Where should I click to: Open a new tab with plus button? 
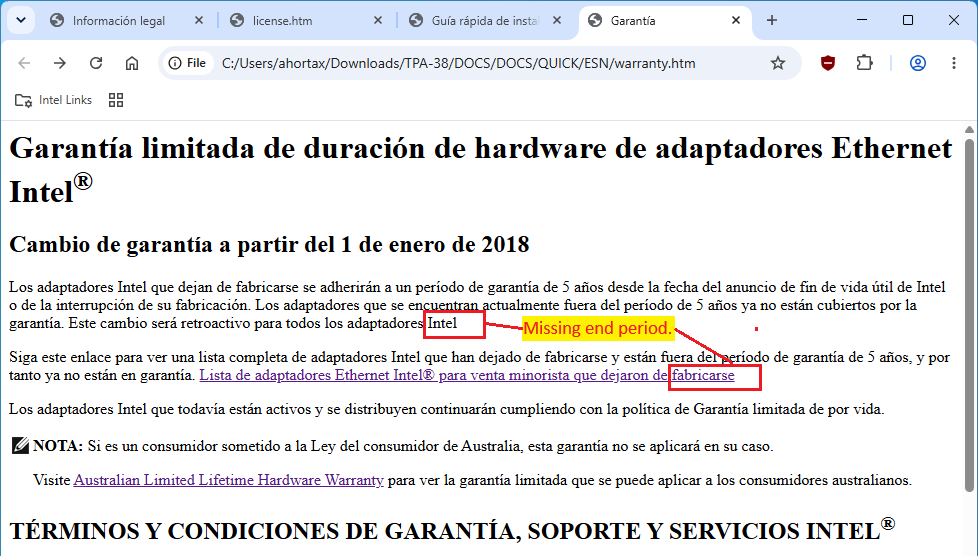click(772, 21)
